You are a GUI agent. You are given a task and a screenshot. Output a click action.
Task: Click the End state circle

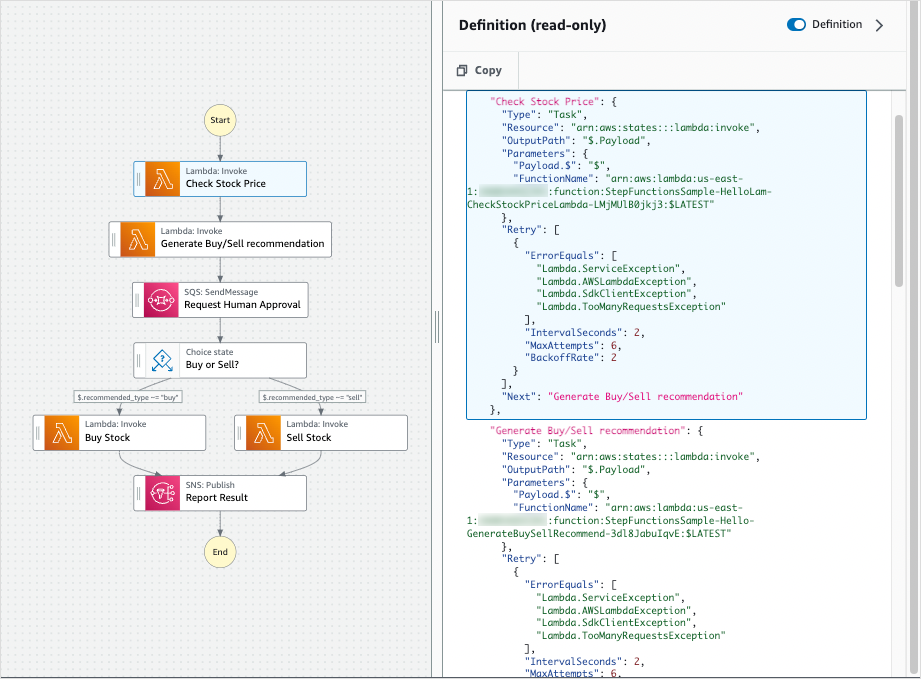(219, 552)
